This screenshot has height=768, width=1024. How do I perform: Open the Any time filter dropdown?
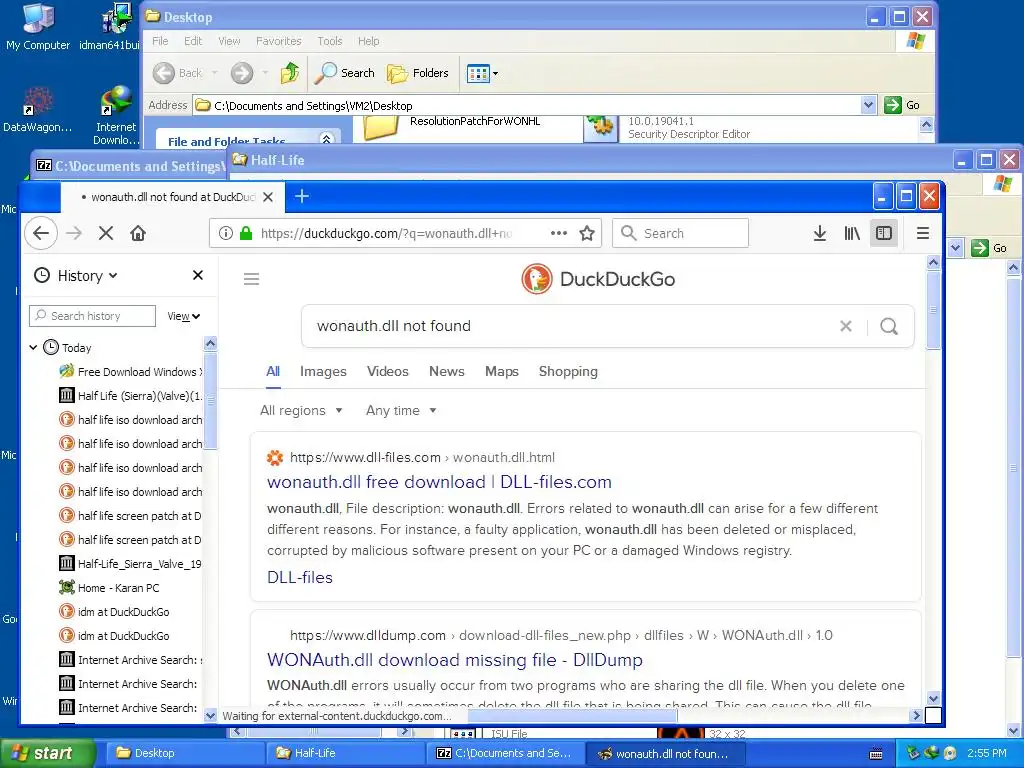pyautogui.click(x=401, y=410)
